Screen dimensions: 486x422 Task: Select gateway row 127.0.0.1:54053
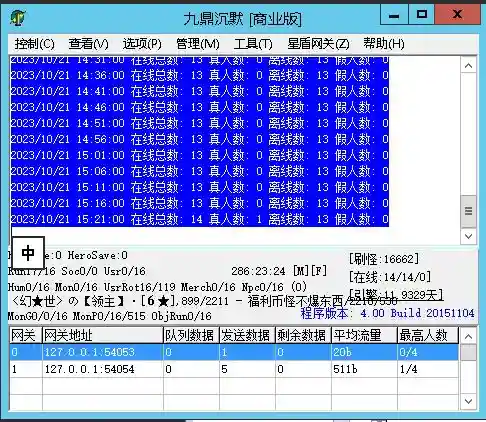pos(234,352)
